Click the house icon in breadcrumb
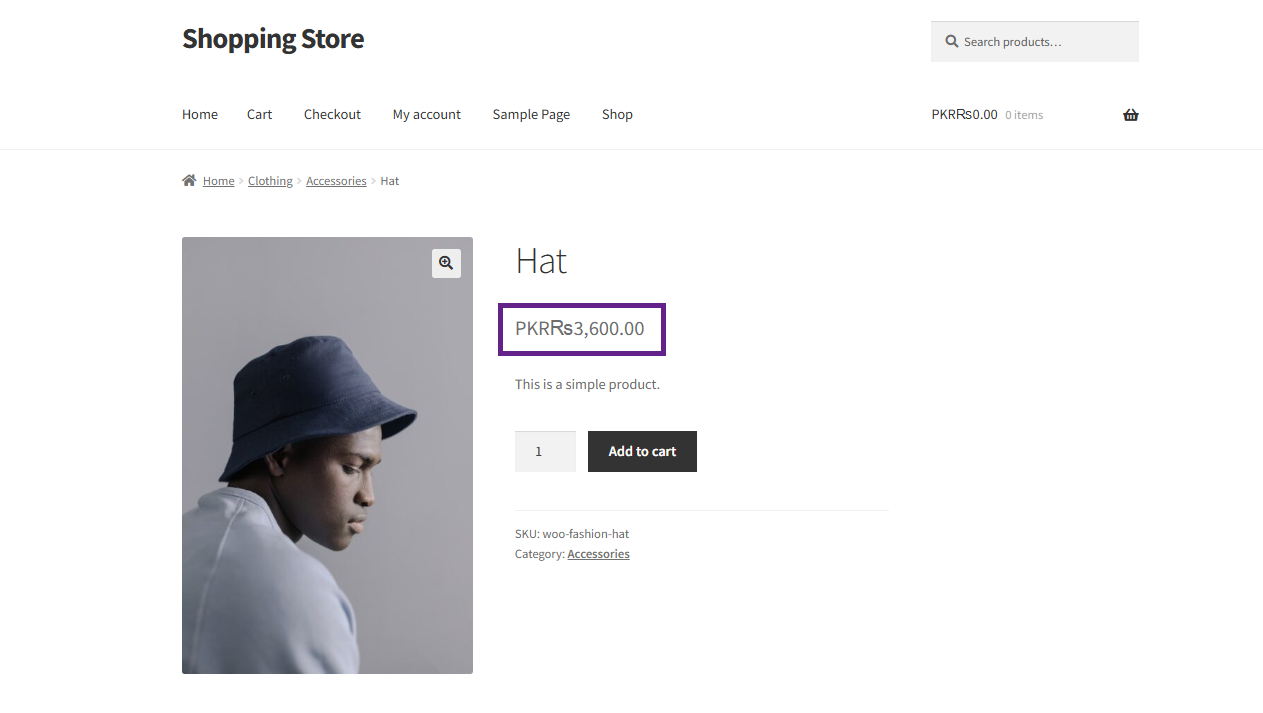Screen dimensions: 1263x713 (189, 181)
